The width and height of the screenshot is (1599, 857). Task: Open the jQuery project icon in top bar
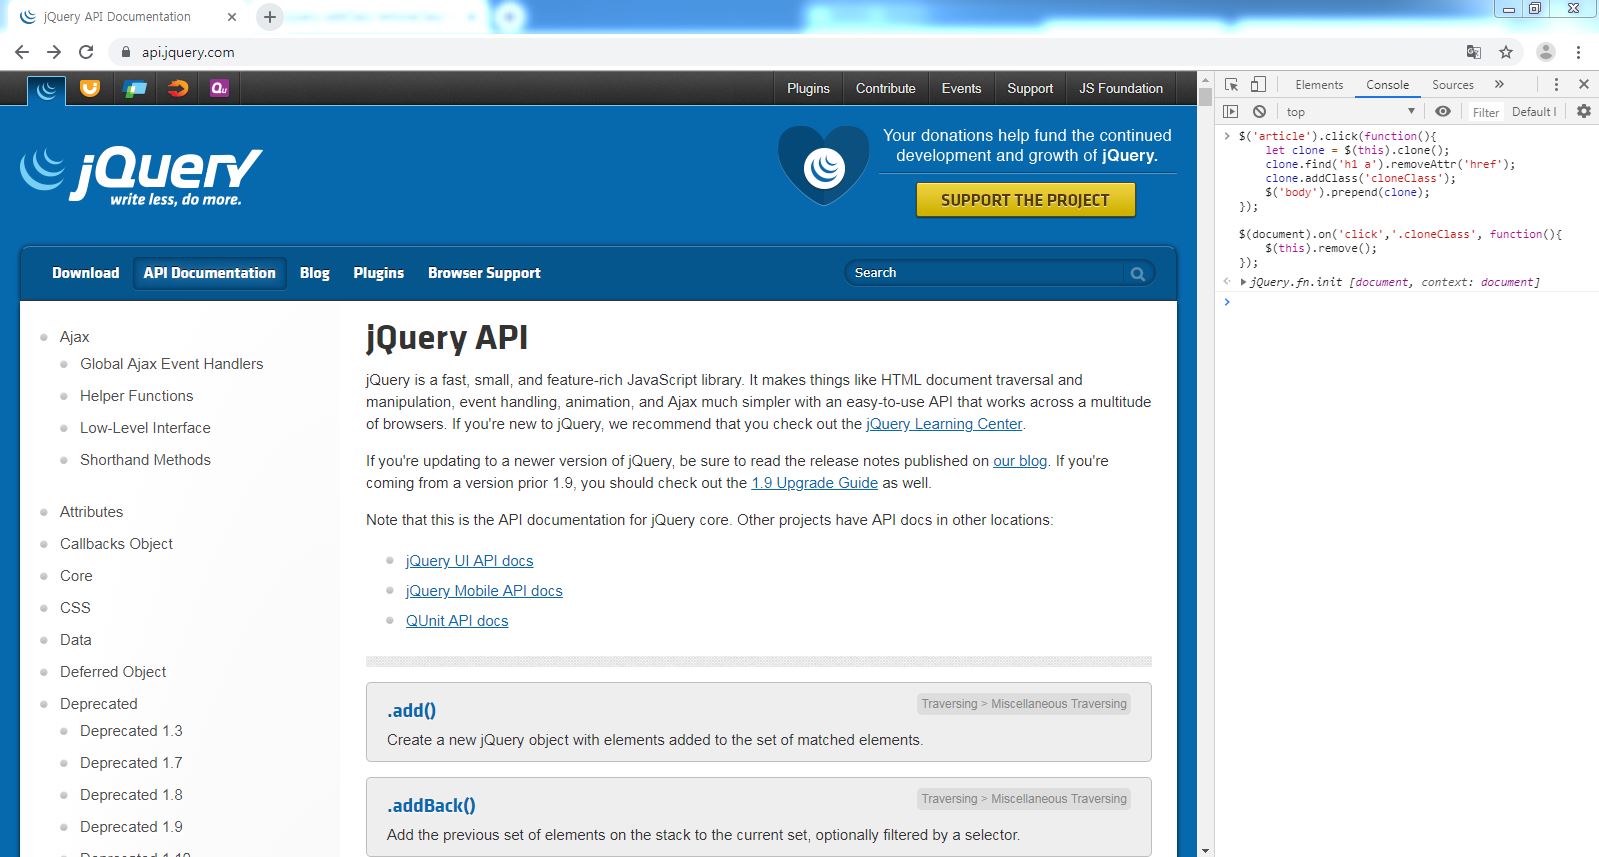point(46,90)
